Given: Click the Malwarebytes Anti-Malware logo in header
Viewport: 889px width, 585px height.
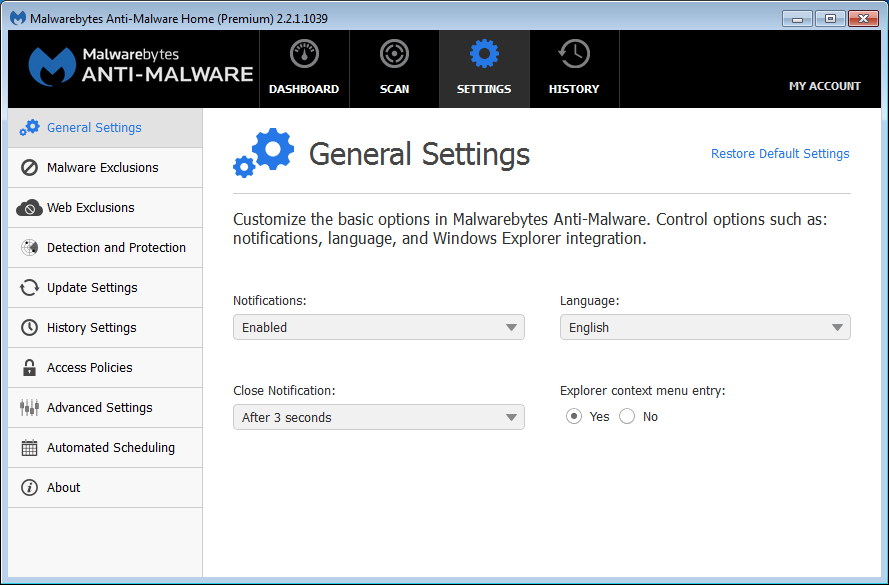Looking at the screenshot, I should pos(141,67).
